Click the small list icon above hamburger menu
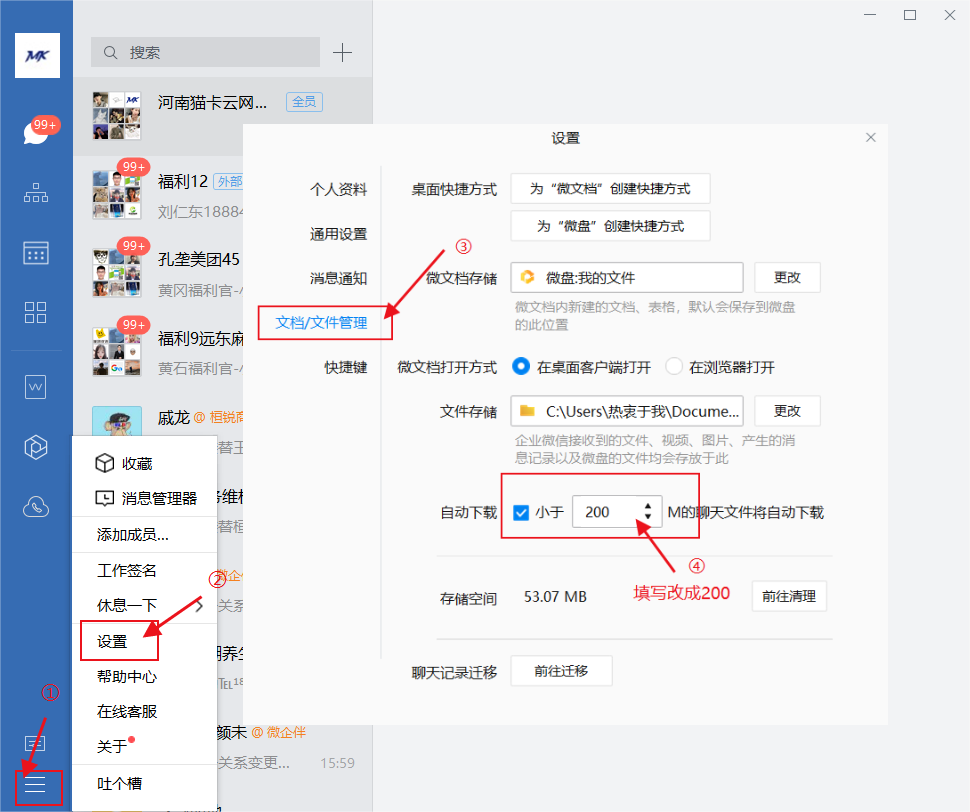 (x=35, y=743)
